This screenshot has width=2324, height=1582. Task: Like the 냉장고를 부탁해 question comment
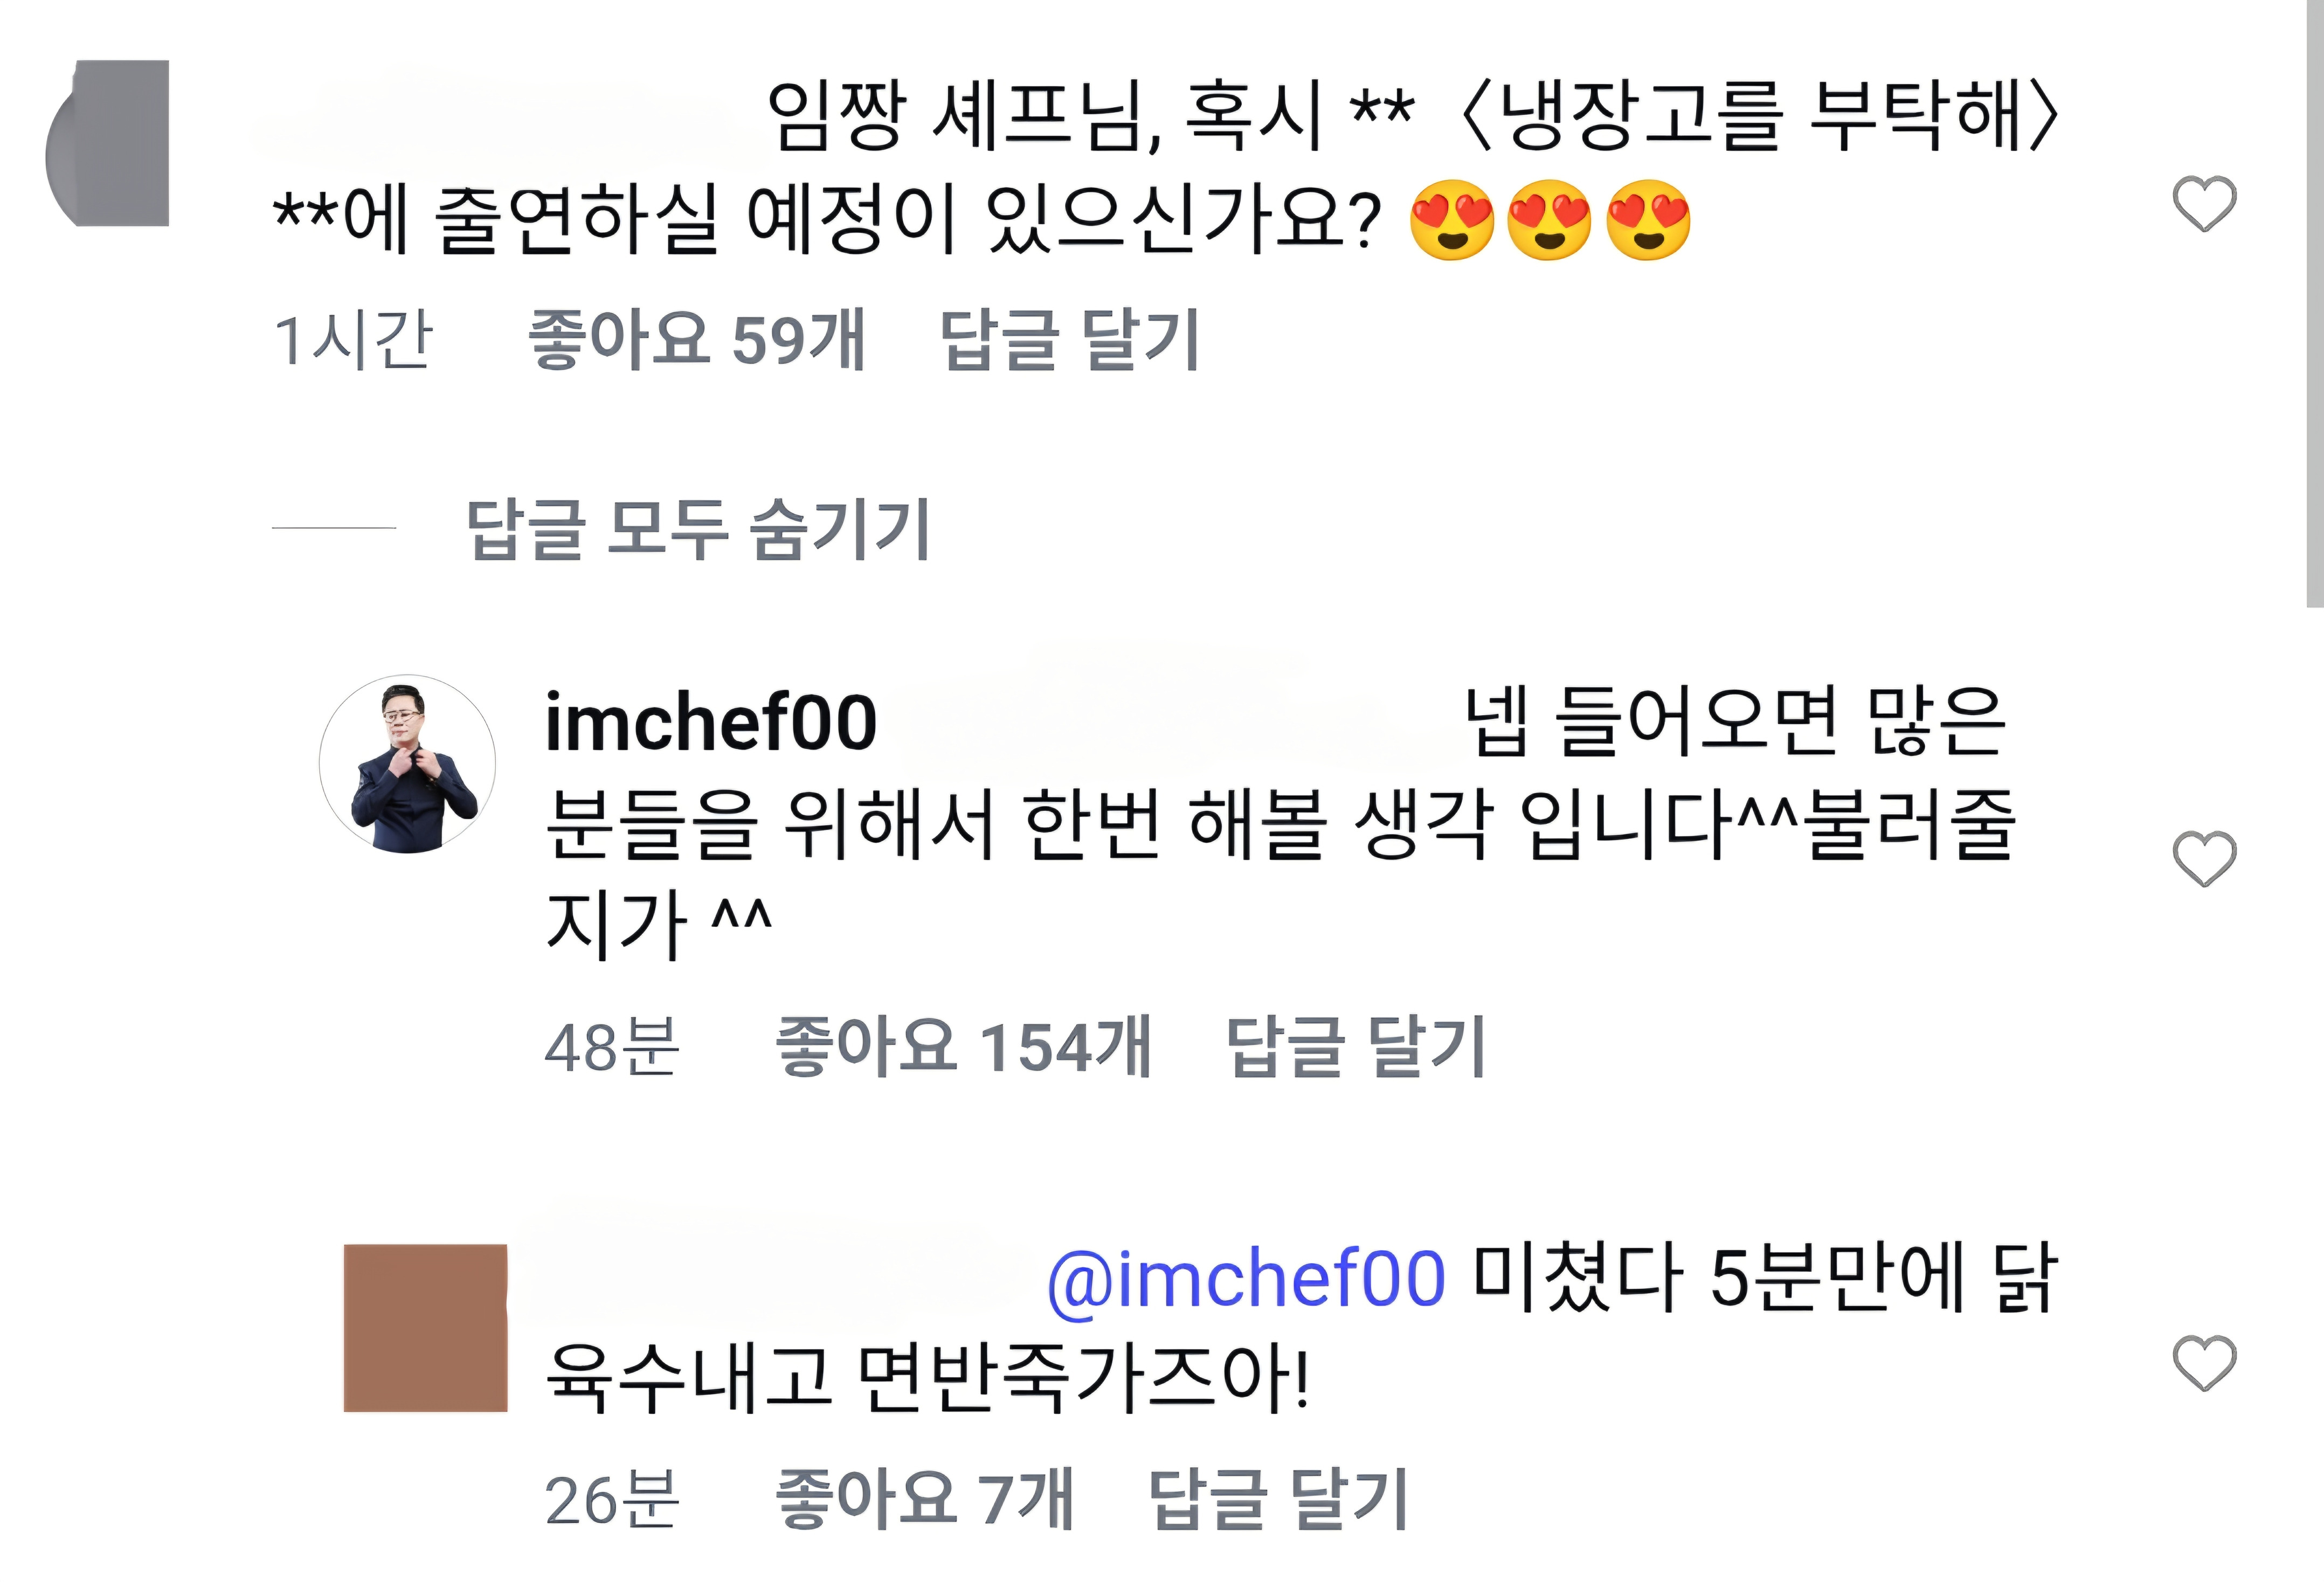(x=2204, y=204)
